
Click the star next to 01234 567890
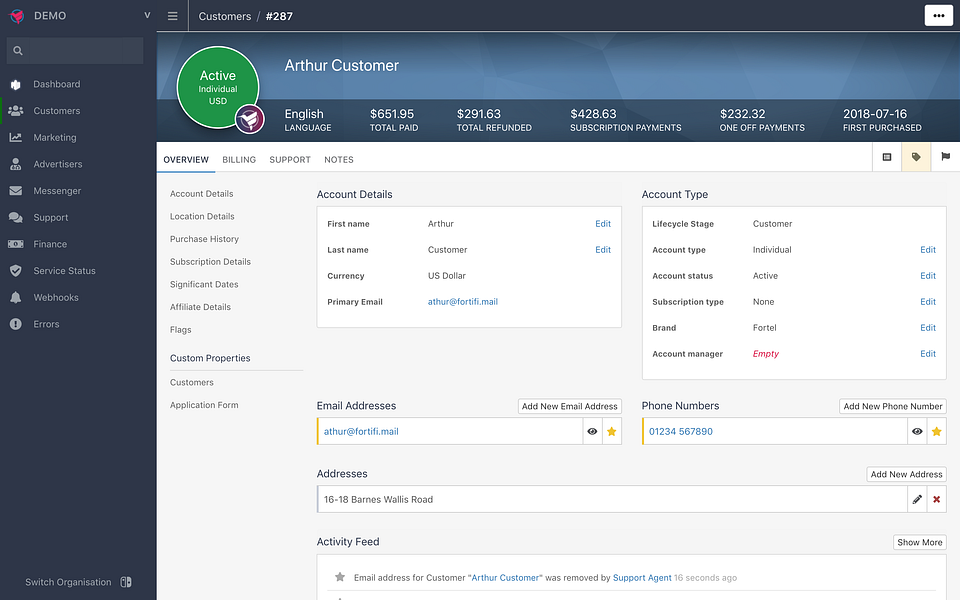937,432
